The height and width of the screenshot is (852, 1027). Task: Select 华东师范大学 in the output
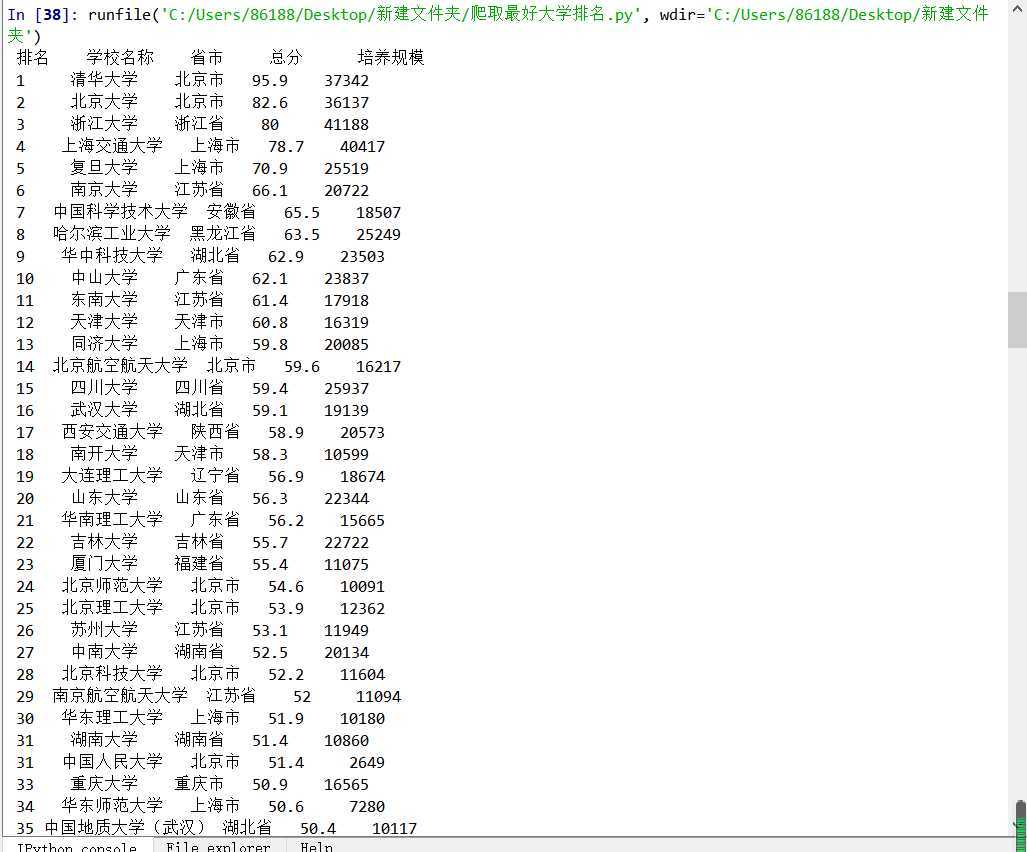[112, 806]
